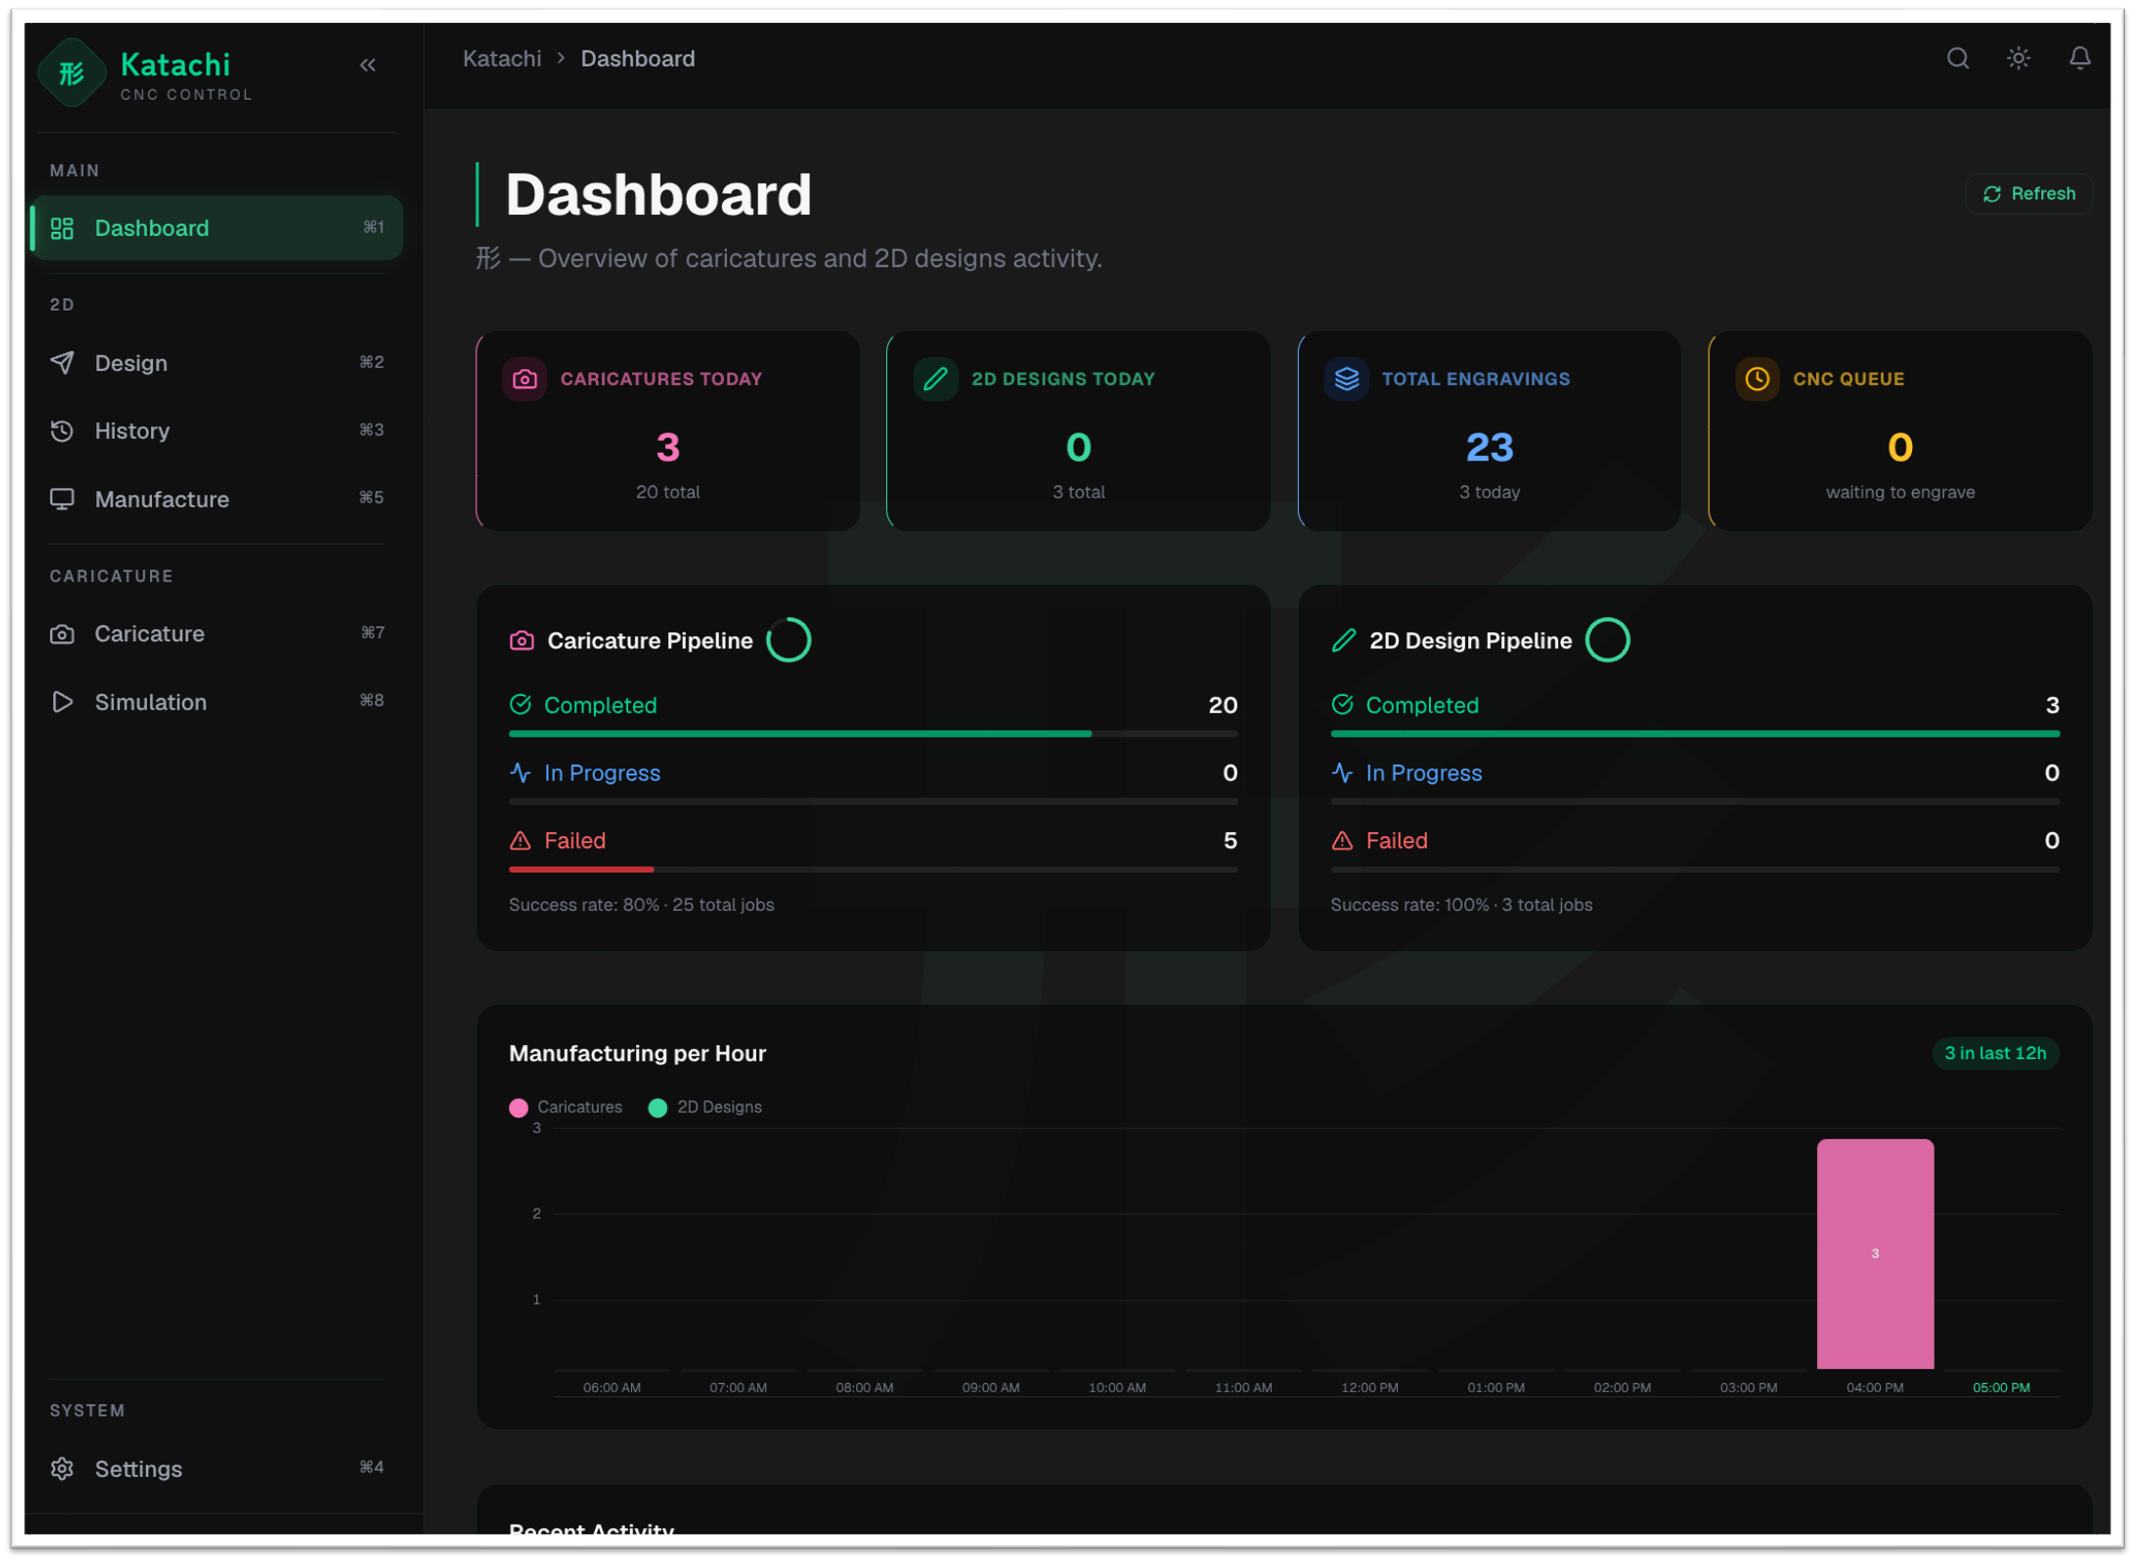Click Caricature Pipeline Completed check icon
The image size is (2136, 1562).
520,705
